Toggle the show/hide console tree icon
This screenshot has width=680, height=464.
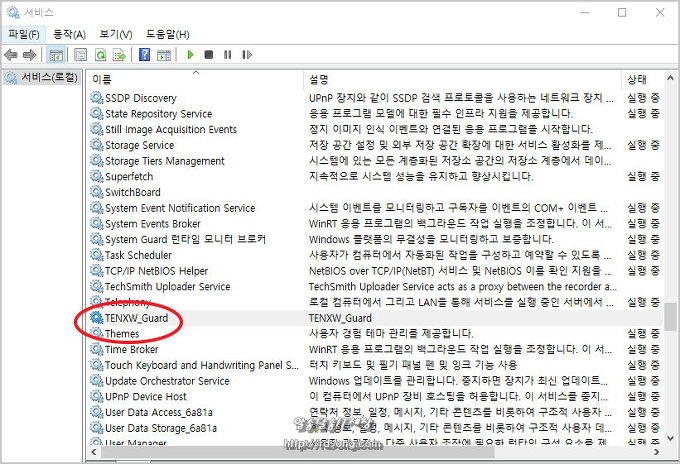[56, 55]
